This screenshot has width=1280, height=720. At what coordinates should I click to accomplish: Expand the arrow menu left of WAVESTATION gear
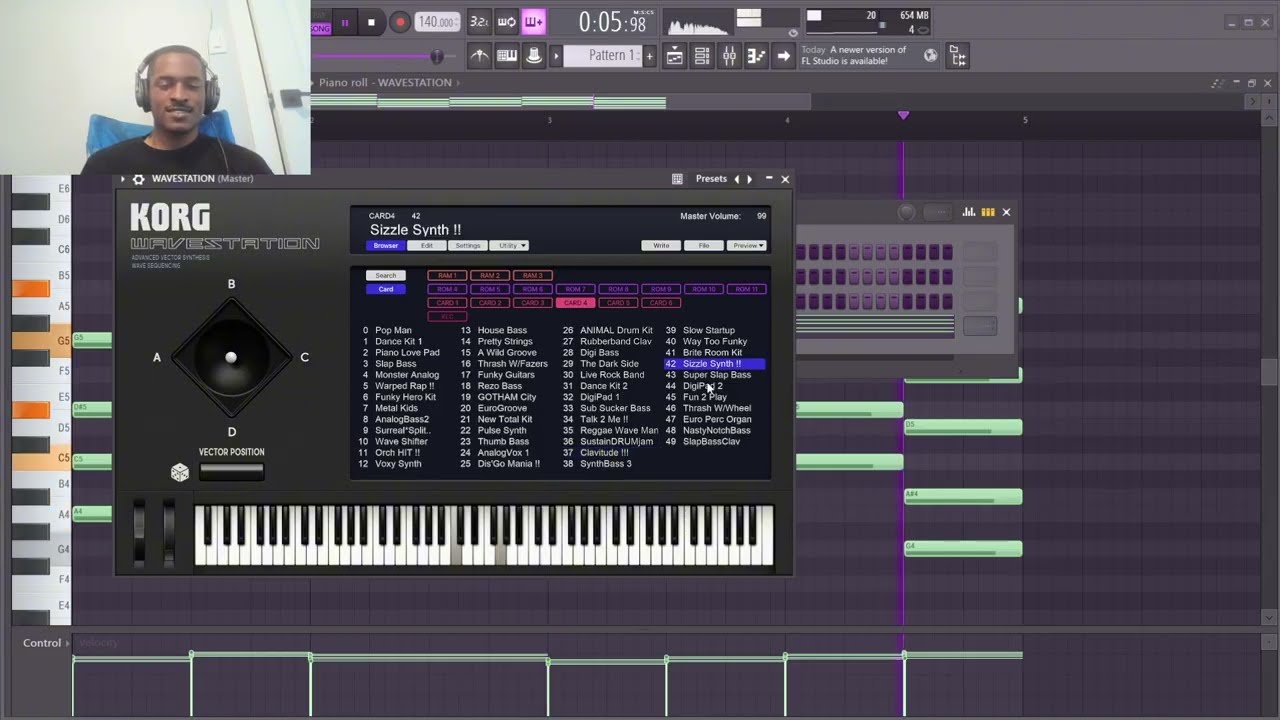pos(123,179)
